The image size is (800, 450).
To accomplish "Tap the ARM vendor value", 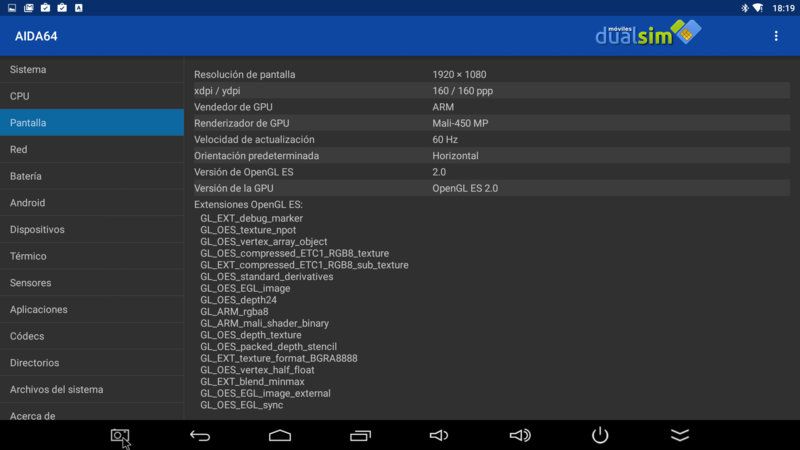I will 443,107.
